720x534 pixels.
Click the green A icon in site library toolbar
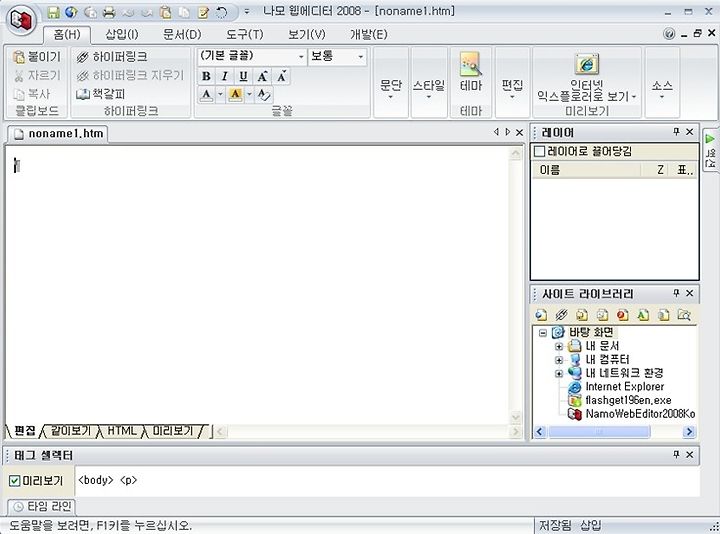(643, 315)
